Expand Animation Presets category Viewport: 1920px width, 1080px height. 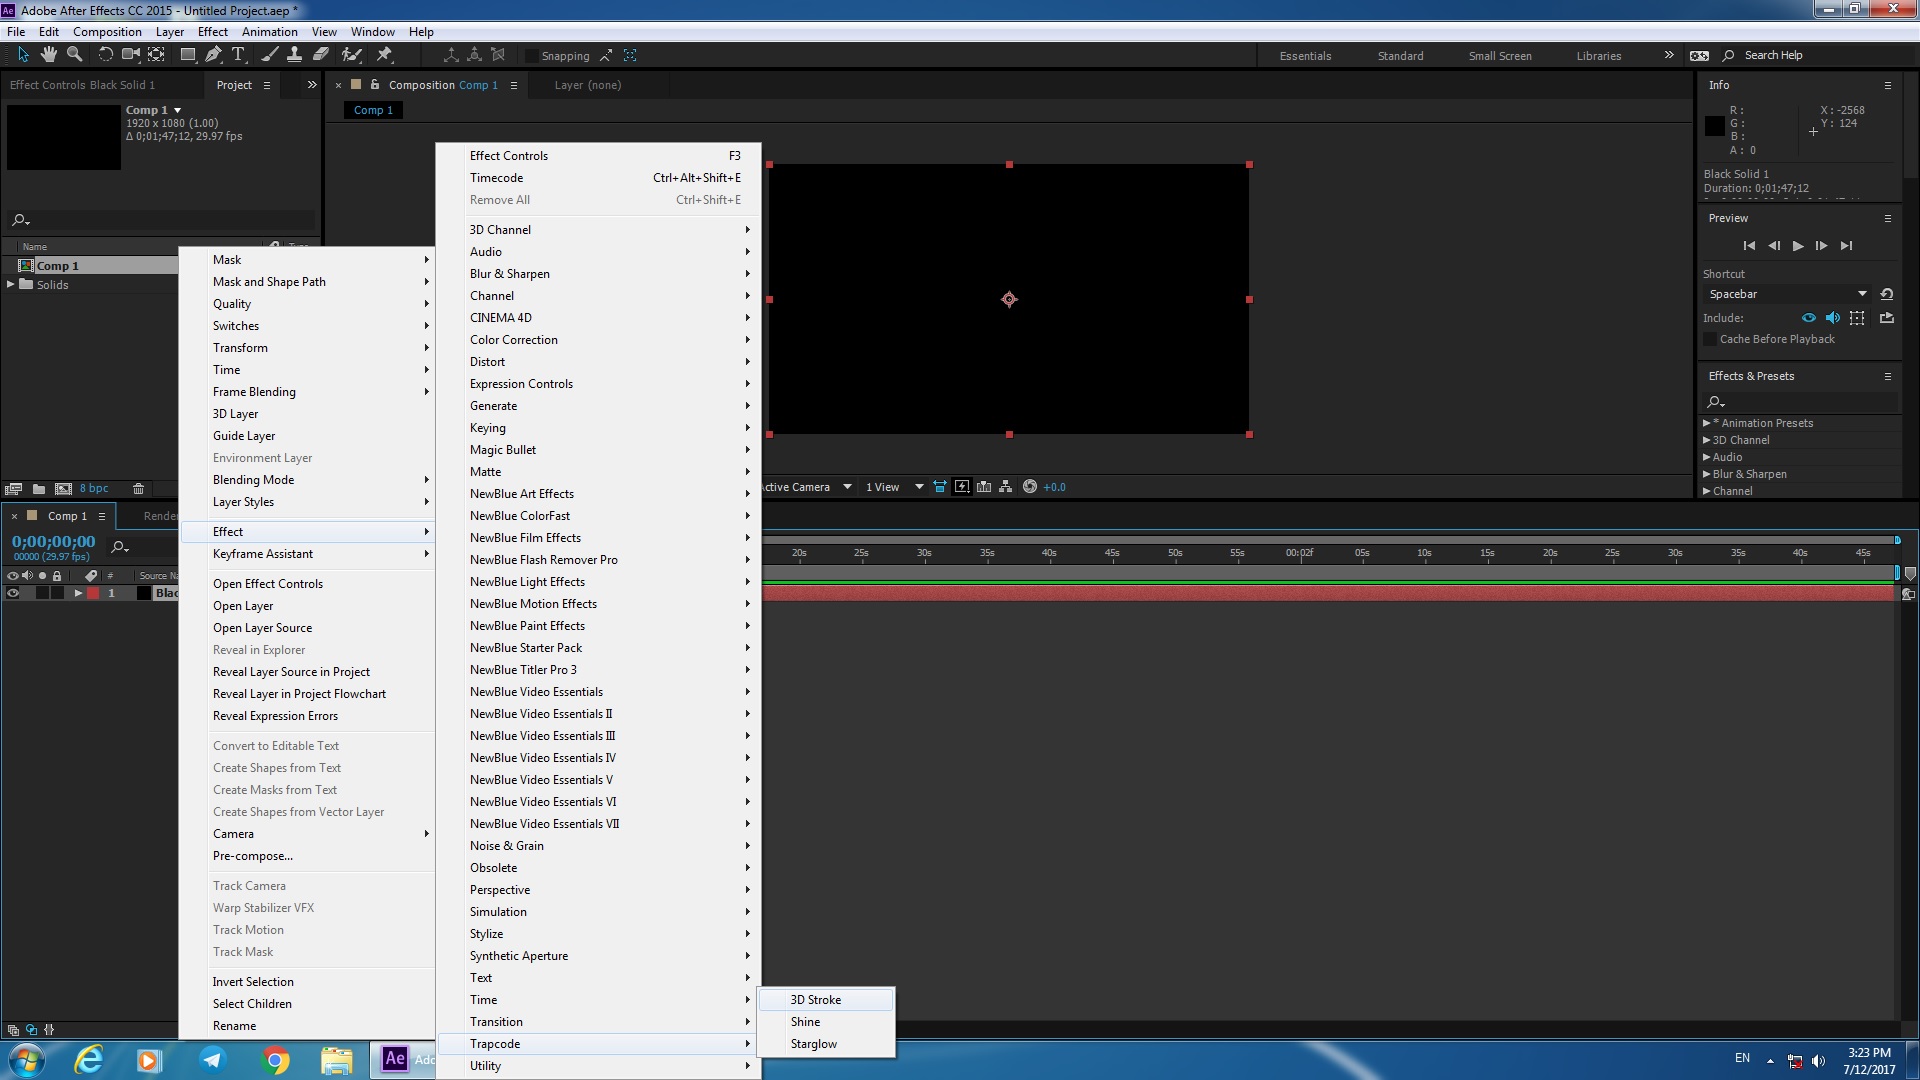click(x=1707, y=423)
